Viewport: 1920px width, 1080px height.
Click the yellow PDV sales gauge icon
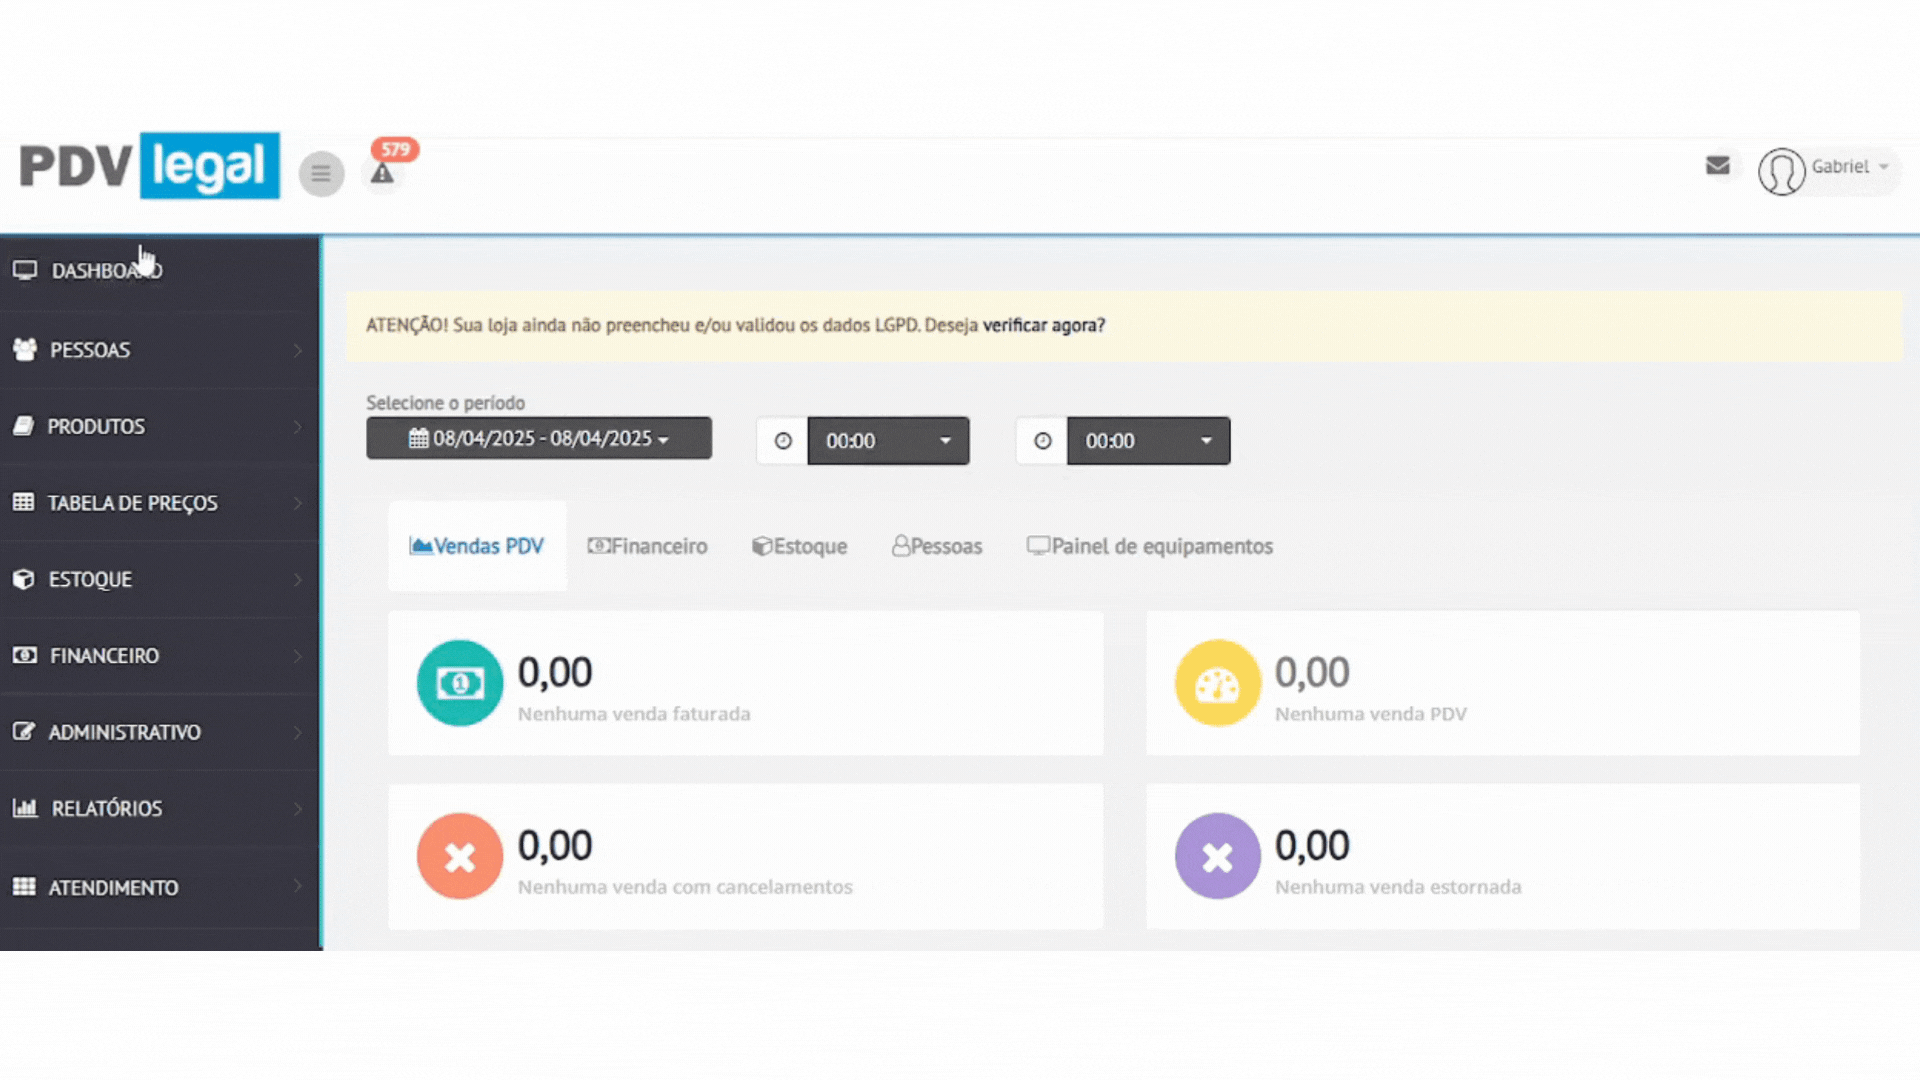[x=1217, y=683]
